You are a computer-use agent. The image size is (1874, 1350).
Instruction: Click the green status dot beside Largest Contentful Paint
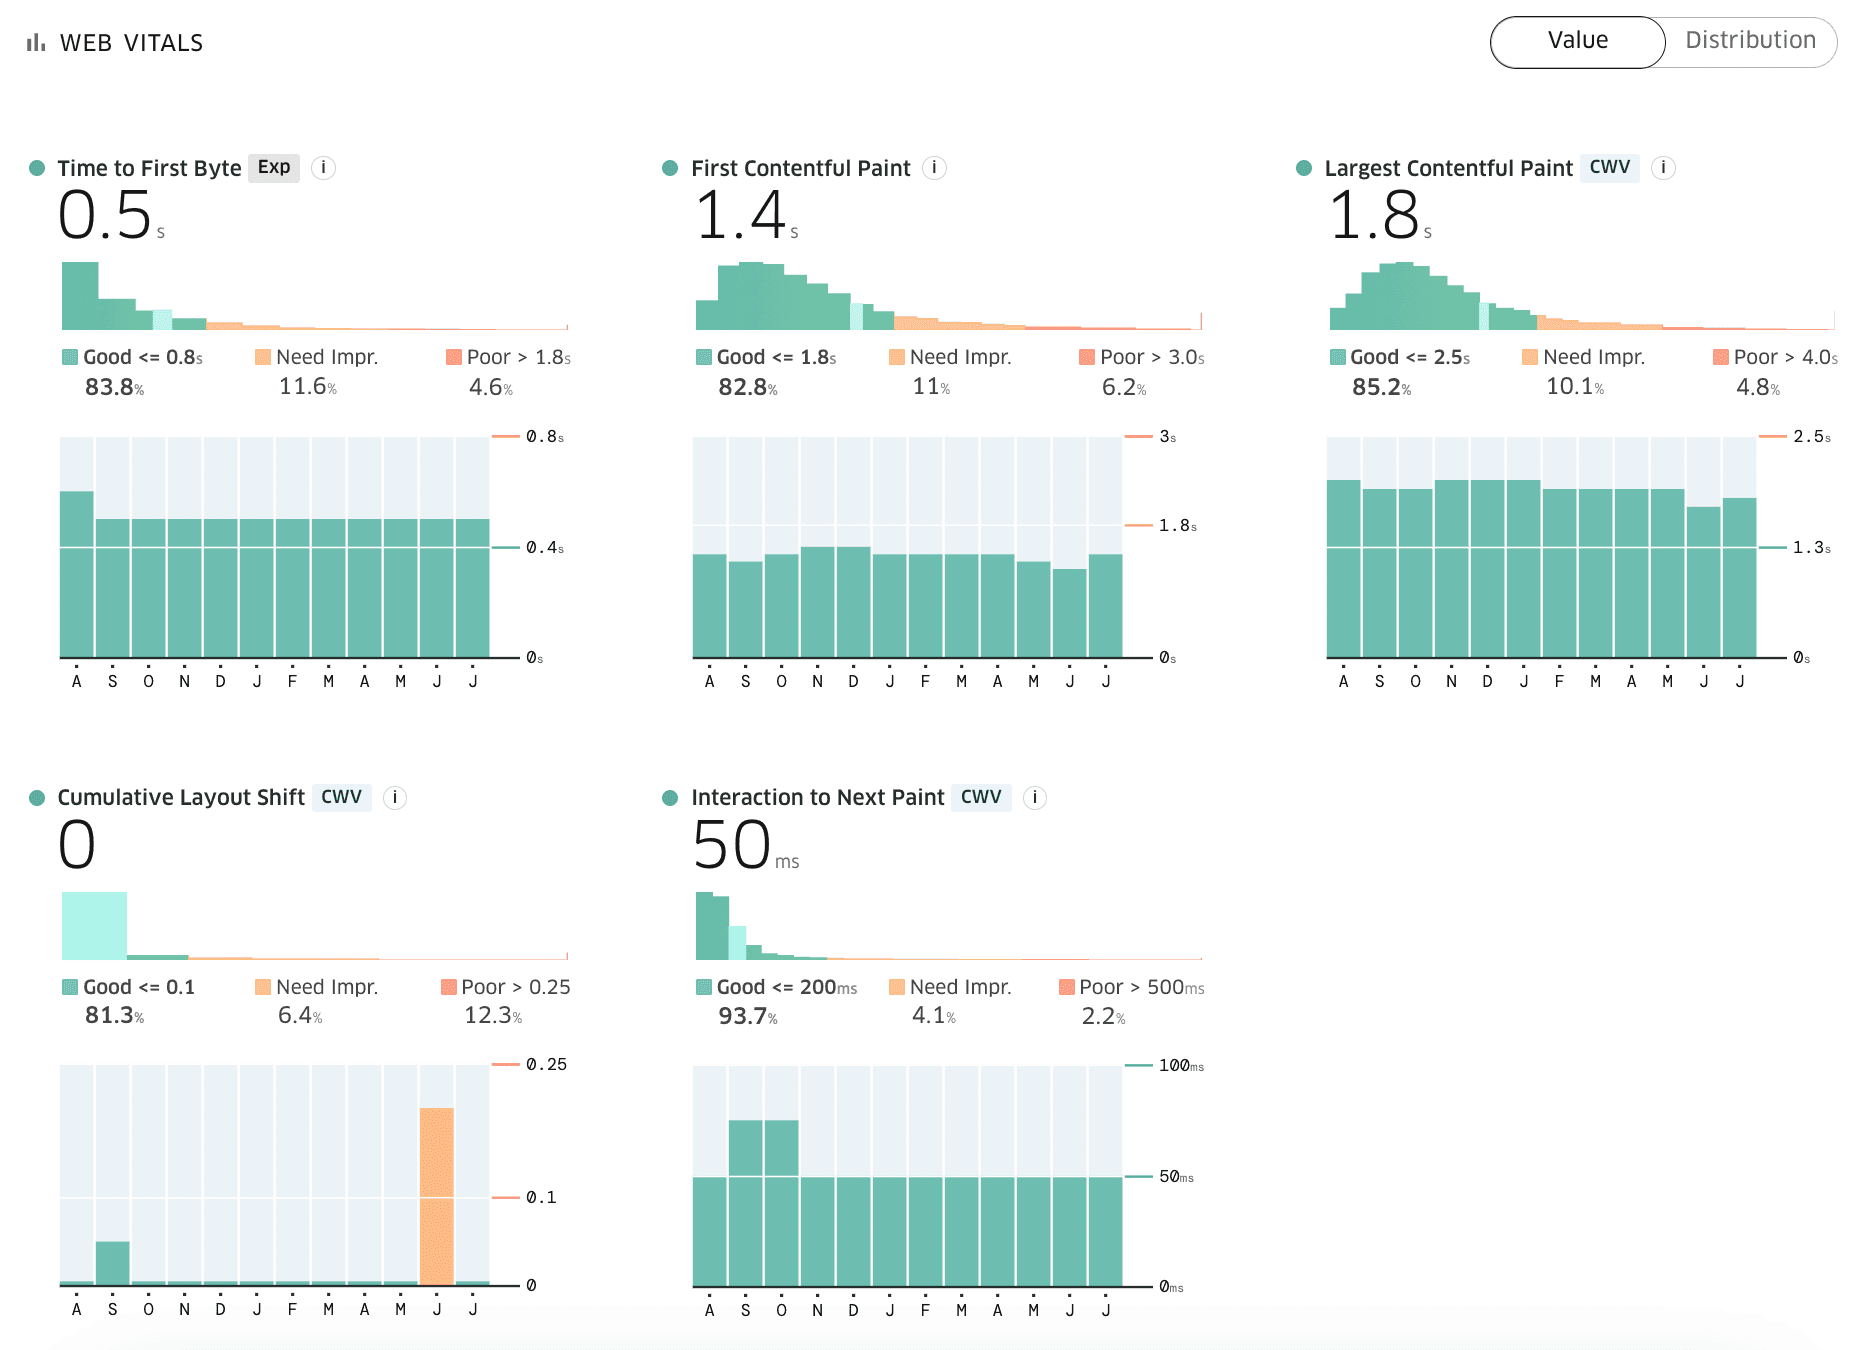coord(1304,168)
